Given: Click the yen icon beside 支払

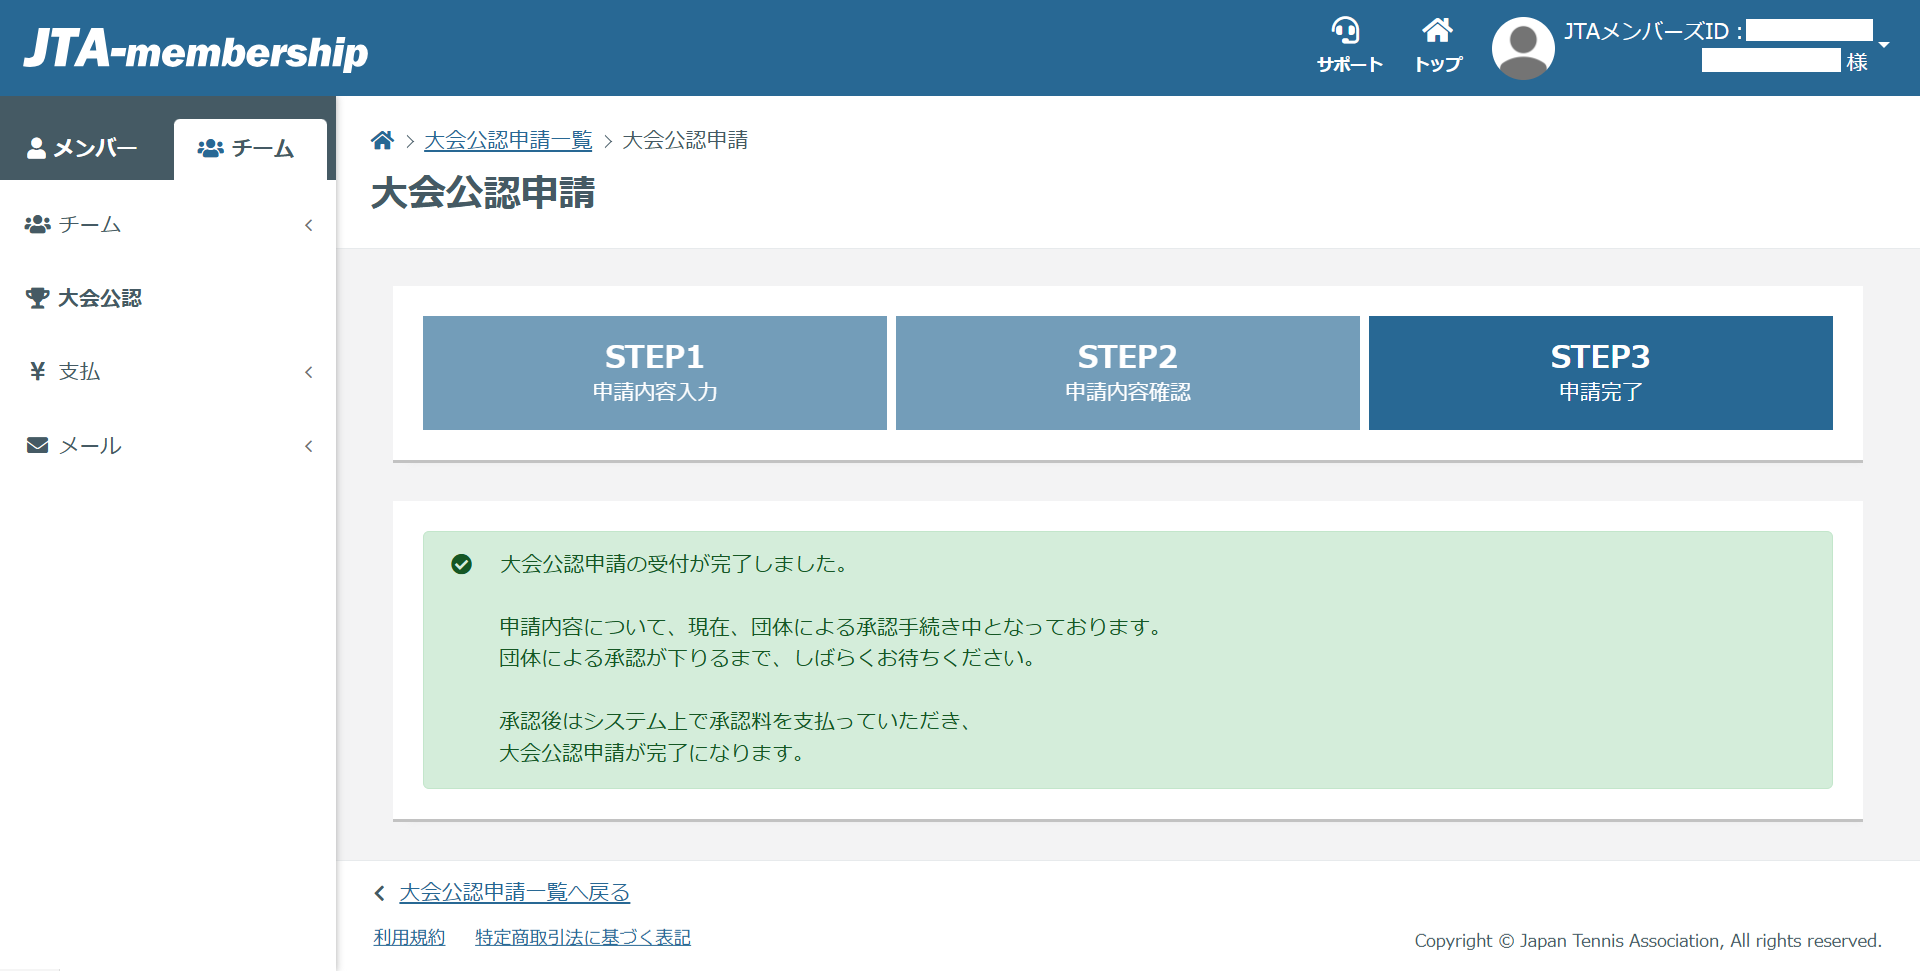Looking at the screenshot, I should [37, 372].
